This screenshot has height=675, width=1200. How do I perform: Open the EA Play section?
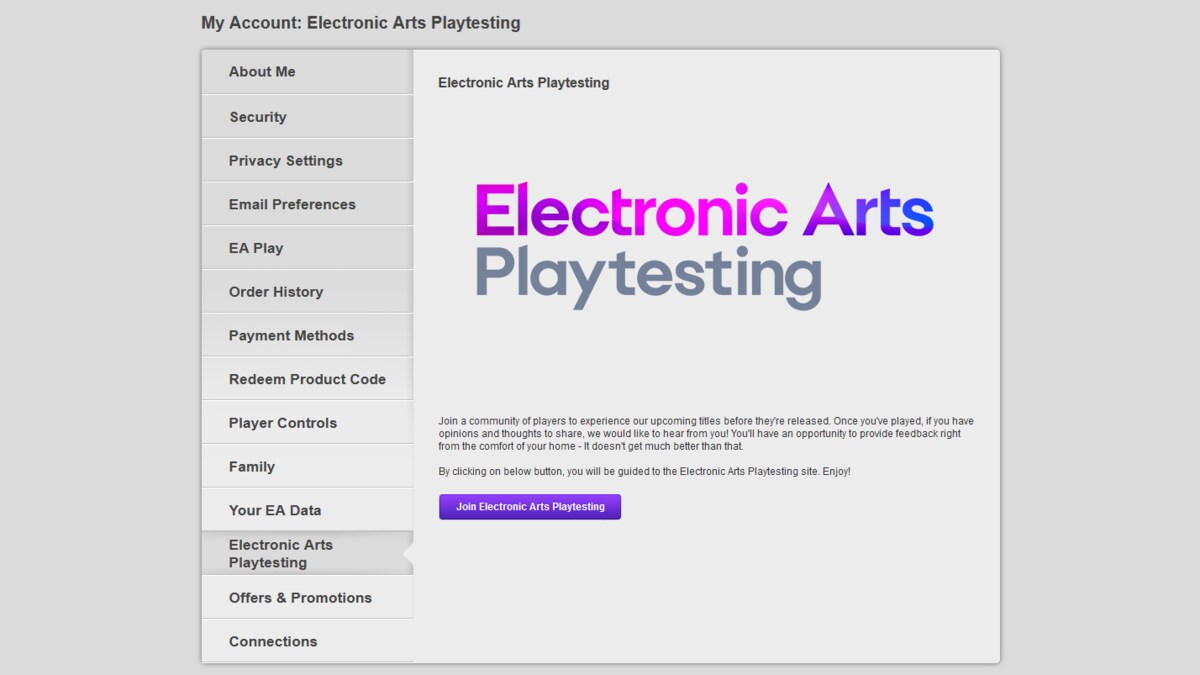pyautogui.click(x=307, y=248)
